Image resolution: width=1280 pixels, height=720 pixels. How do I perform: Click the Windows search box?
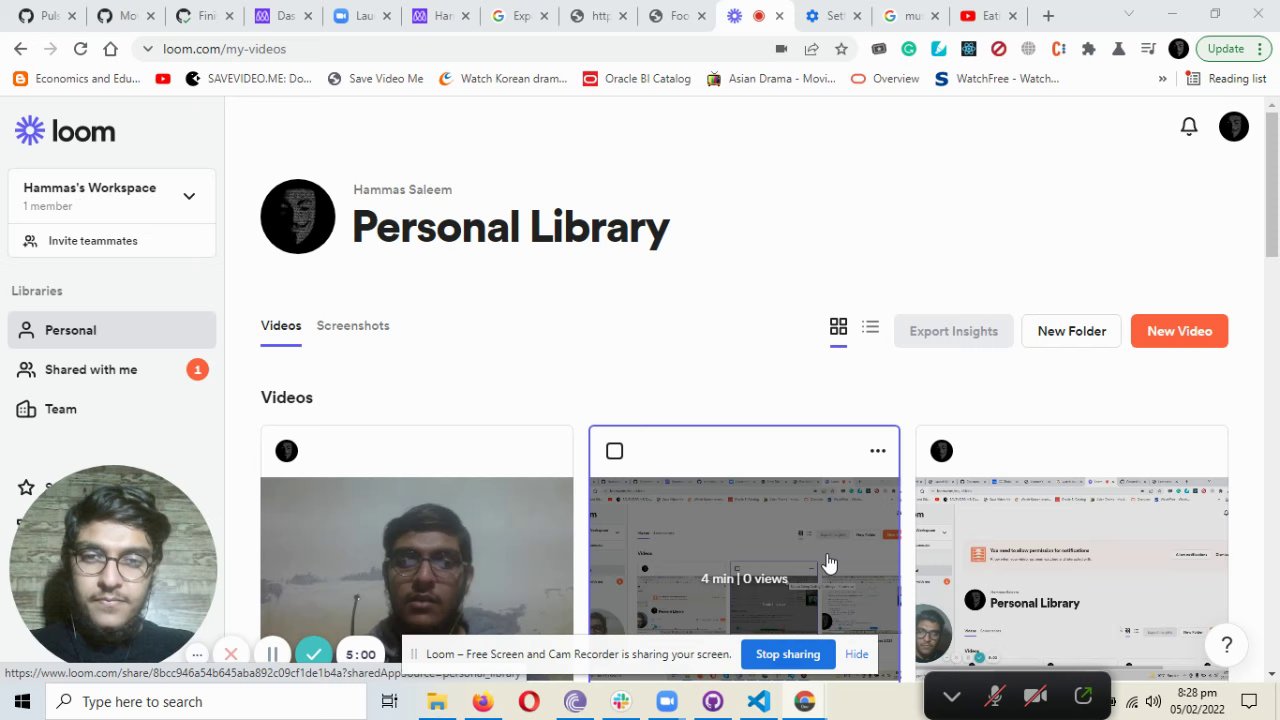pyautogui.click(x=207, y=701)
